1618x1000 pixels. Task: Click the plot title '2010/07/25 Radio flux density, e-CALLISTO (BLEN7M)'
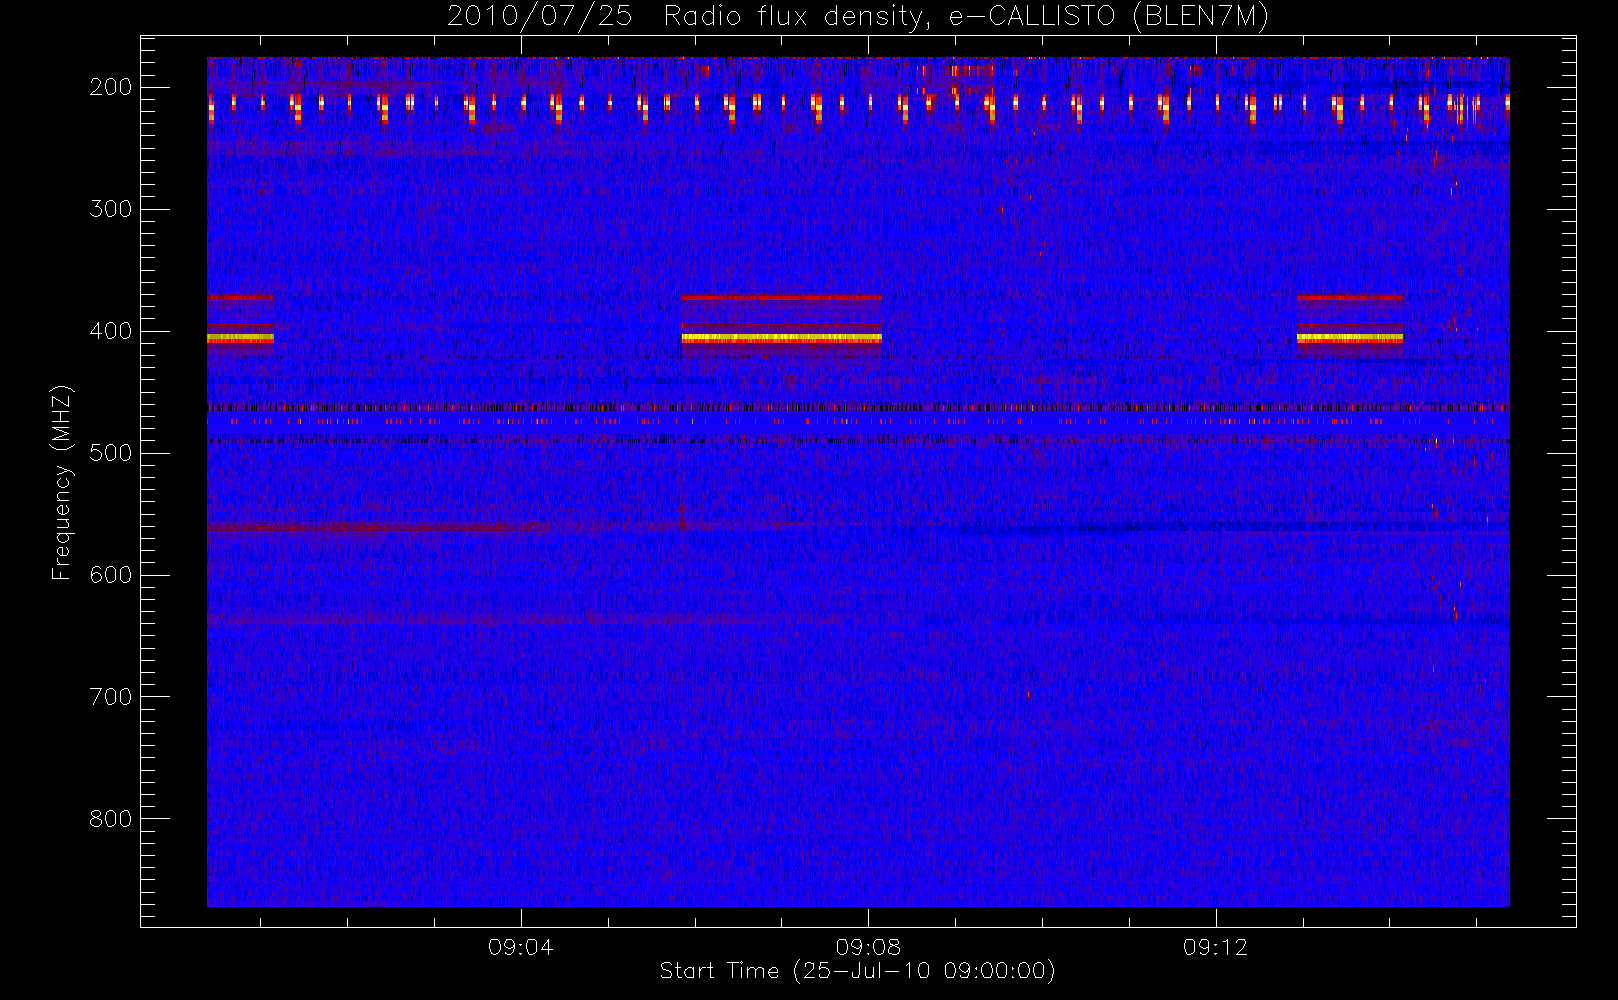point(858,16)
